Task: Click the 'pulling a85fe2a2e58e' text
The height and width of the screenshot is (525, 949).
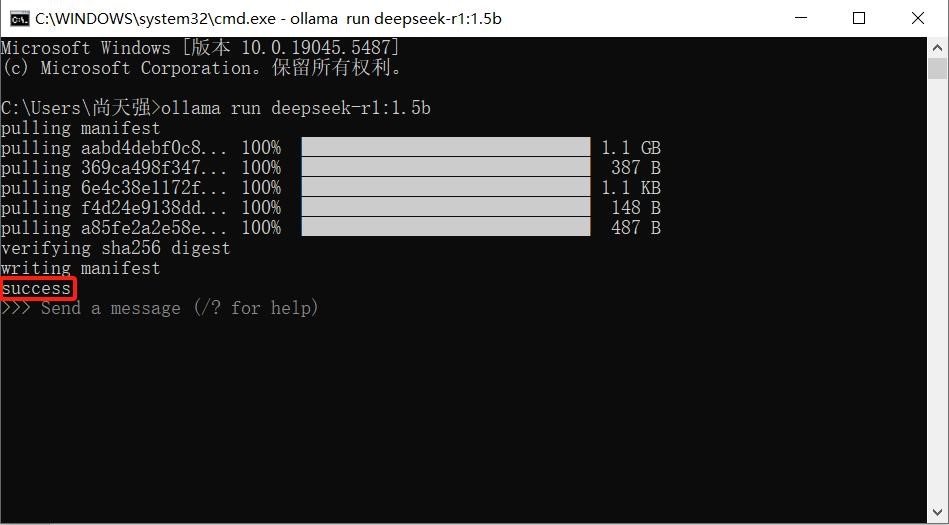Action: 114,228
